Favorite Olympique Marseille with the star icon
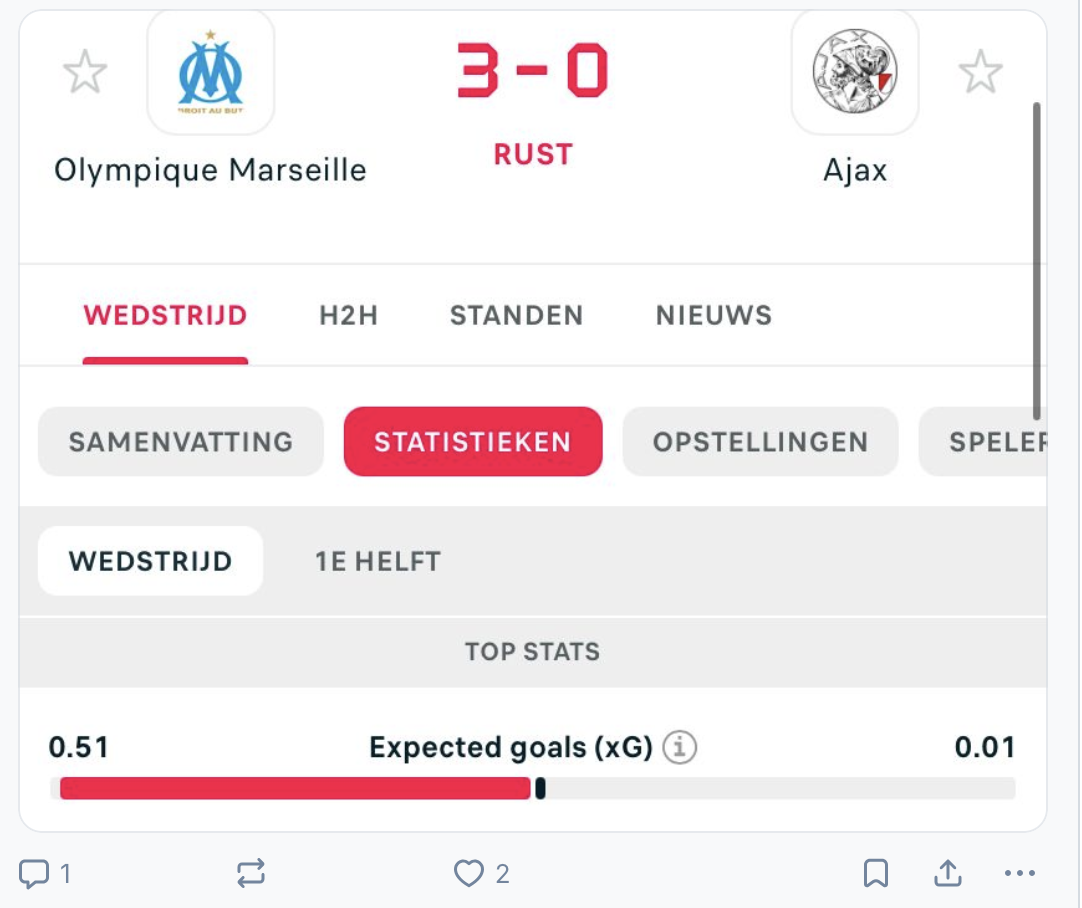1082x908 pixels. (x=85, y=73)
